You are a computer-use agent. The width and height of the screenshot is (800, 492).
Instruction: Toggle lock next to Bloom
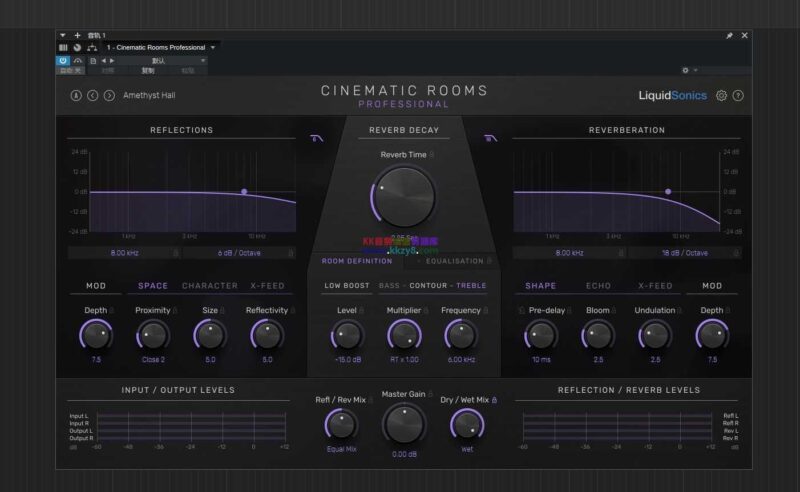614,310
